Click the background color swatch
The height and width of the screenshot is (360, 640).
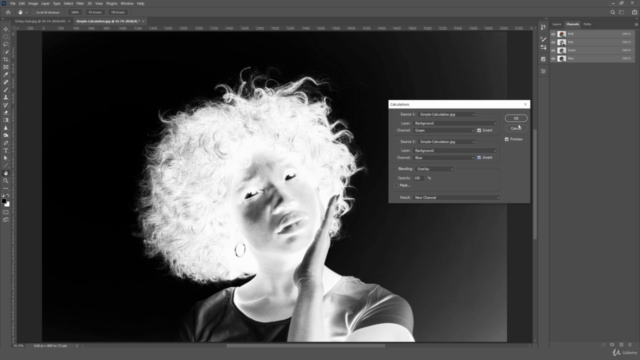coord(7,204)
